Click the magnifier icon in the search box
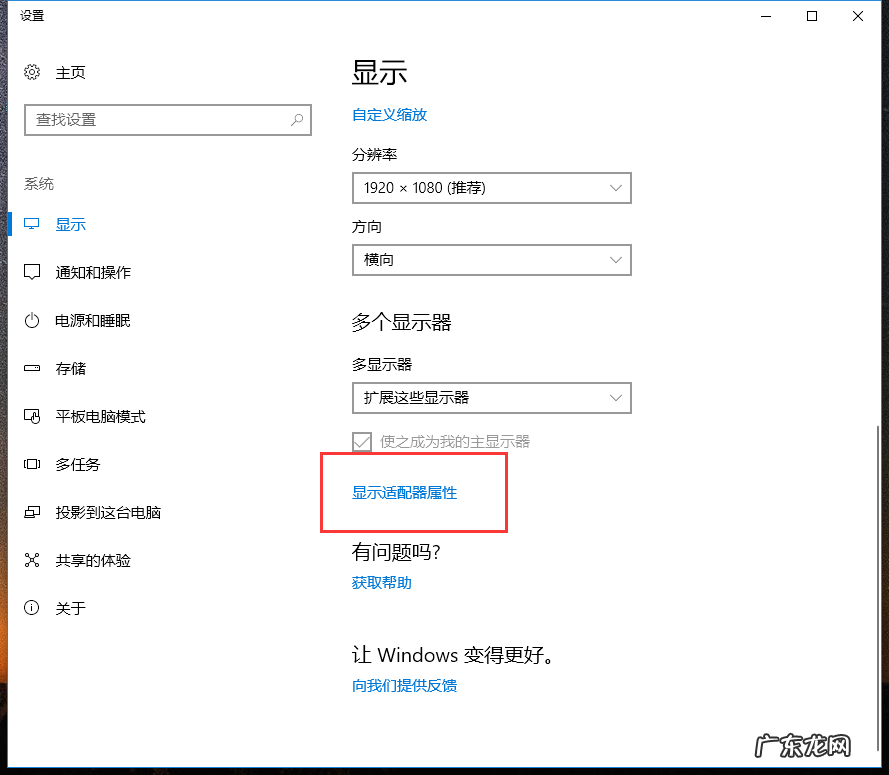The height and width of the screenshot is (775, 889). 295,120
